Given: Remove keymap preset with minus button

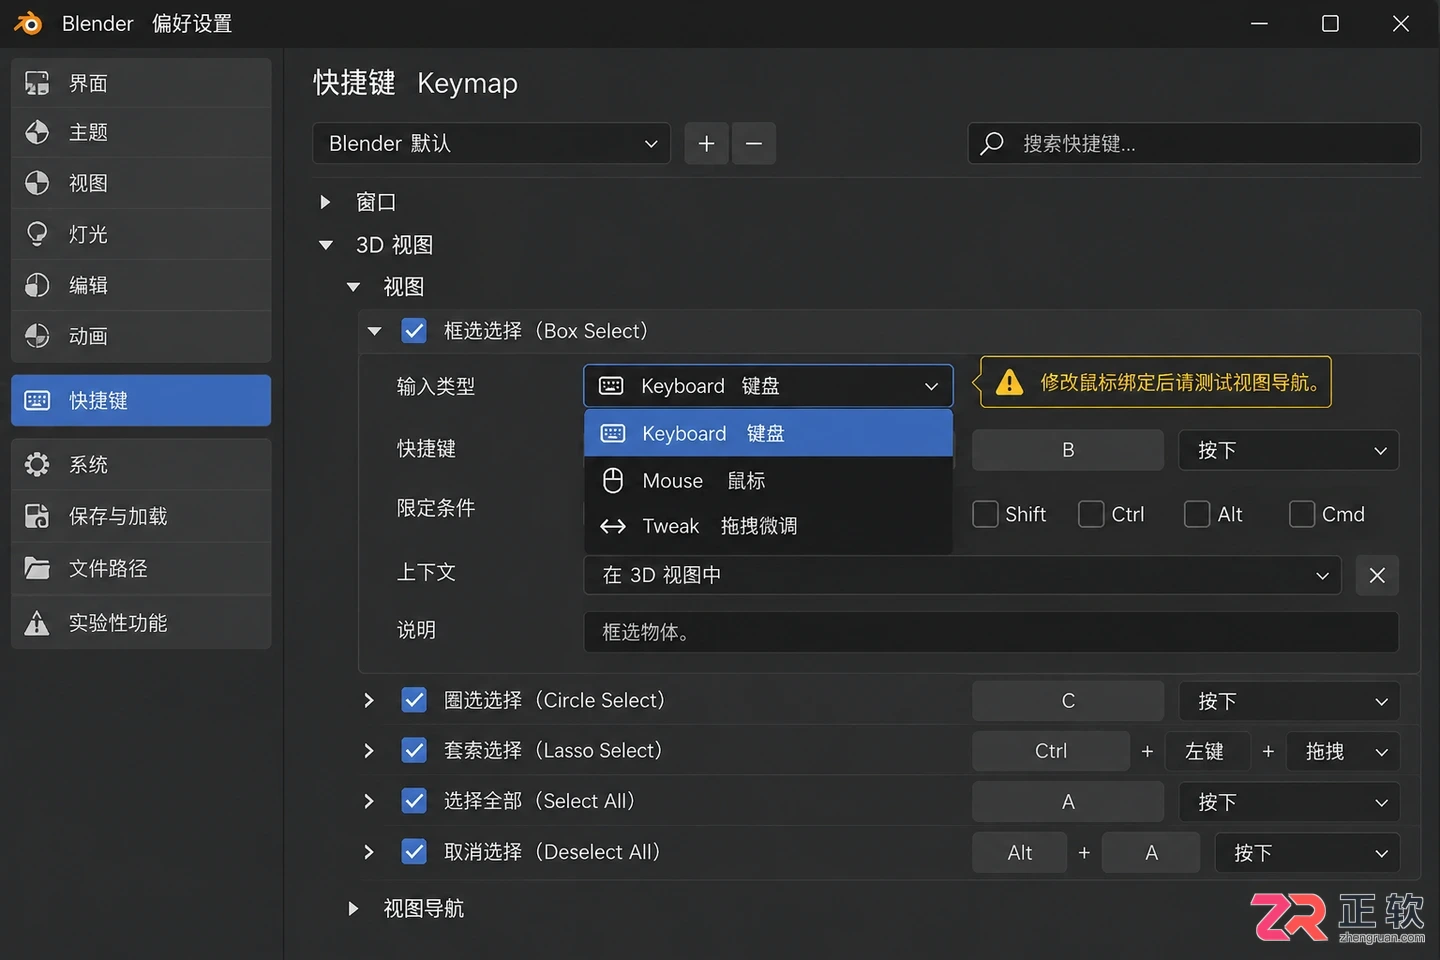Looking at the screenshot, I should [x=754, y=144].
